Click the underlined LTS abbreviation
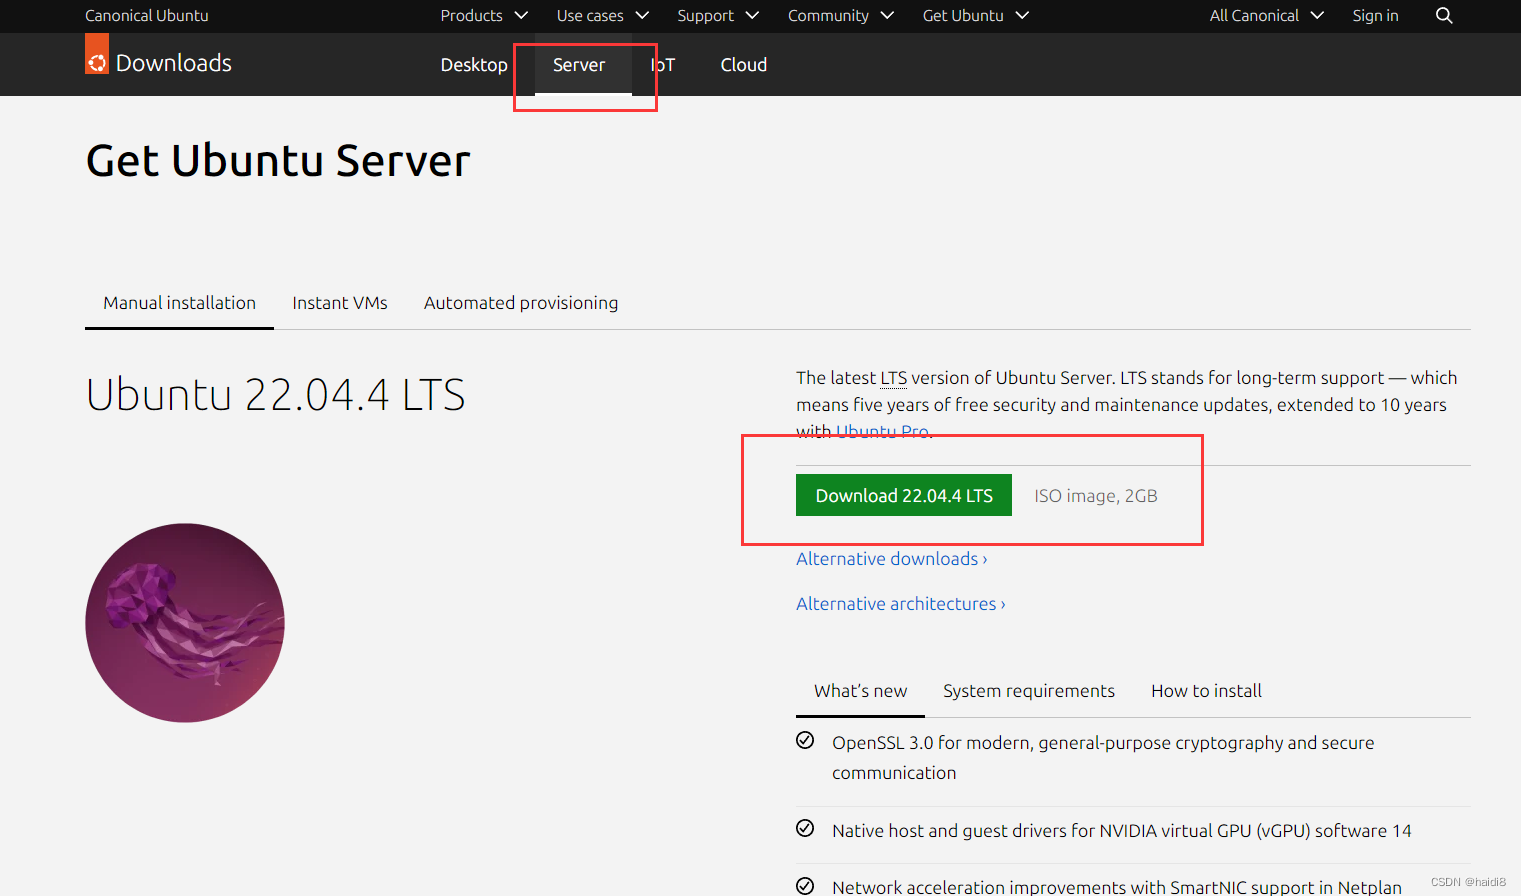The width and height of the screenshot is (1521, 896). point(893,378)
